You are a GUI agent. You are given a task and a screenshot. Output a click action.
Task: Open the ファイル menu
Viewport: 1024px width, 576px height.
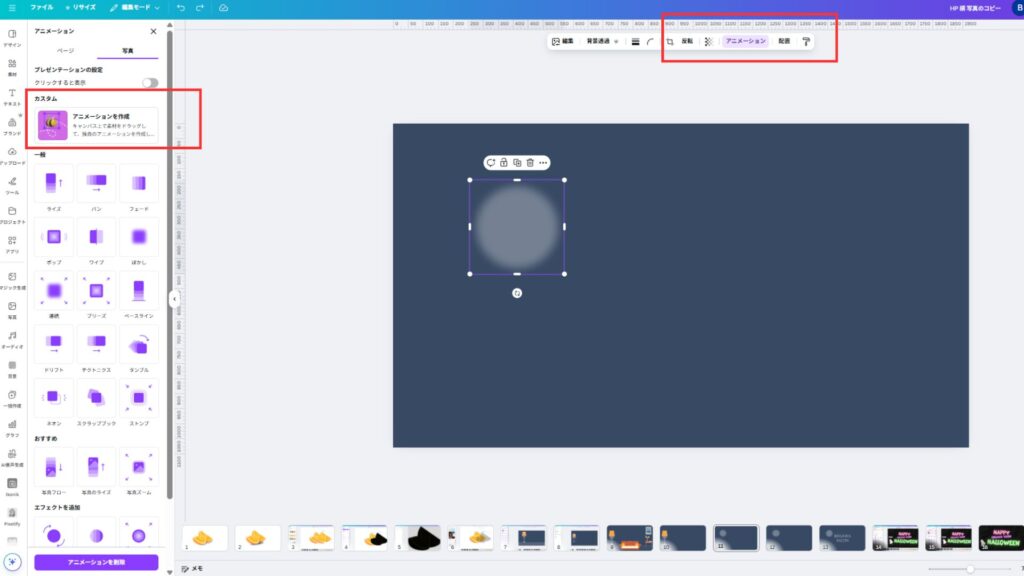coord(41,7)
